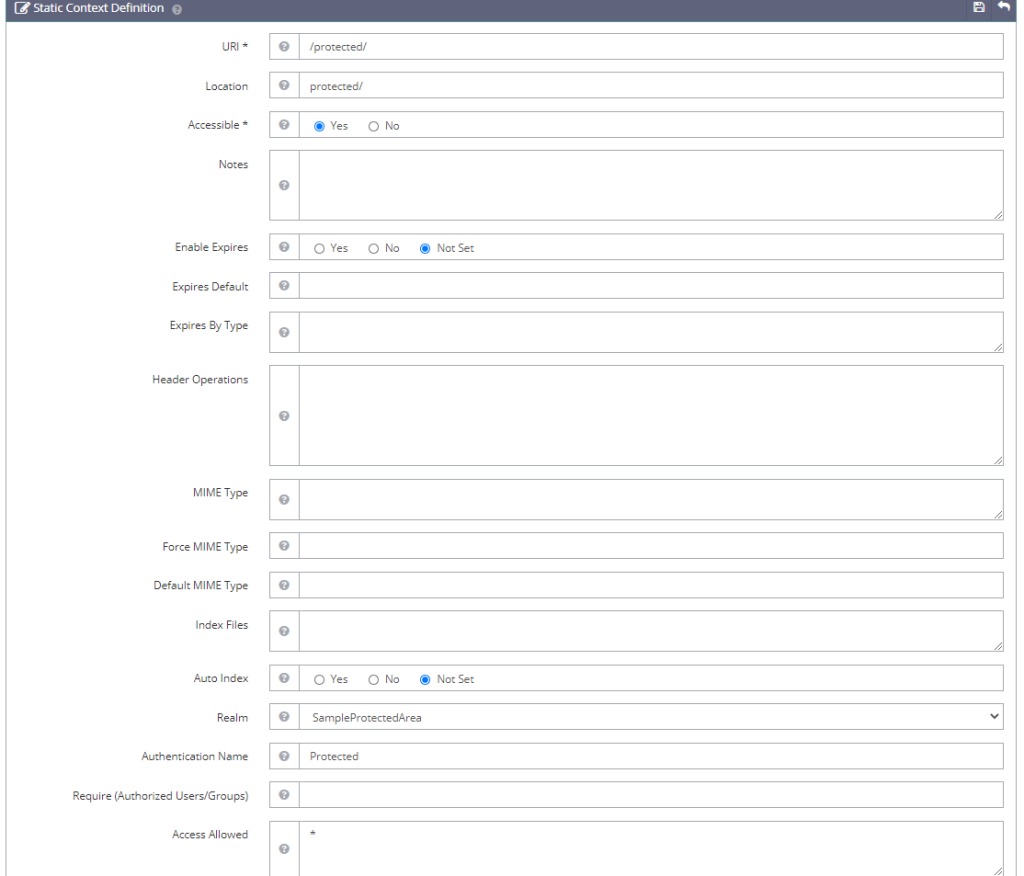The width and height of the screenshot is (1024, 876).
Task: Click the Require Authorized Users/Groups field
Action: click(x=650, y=795)
